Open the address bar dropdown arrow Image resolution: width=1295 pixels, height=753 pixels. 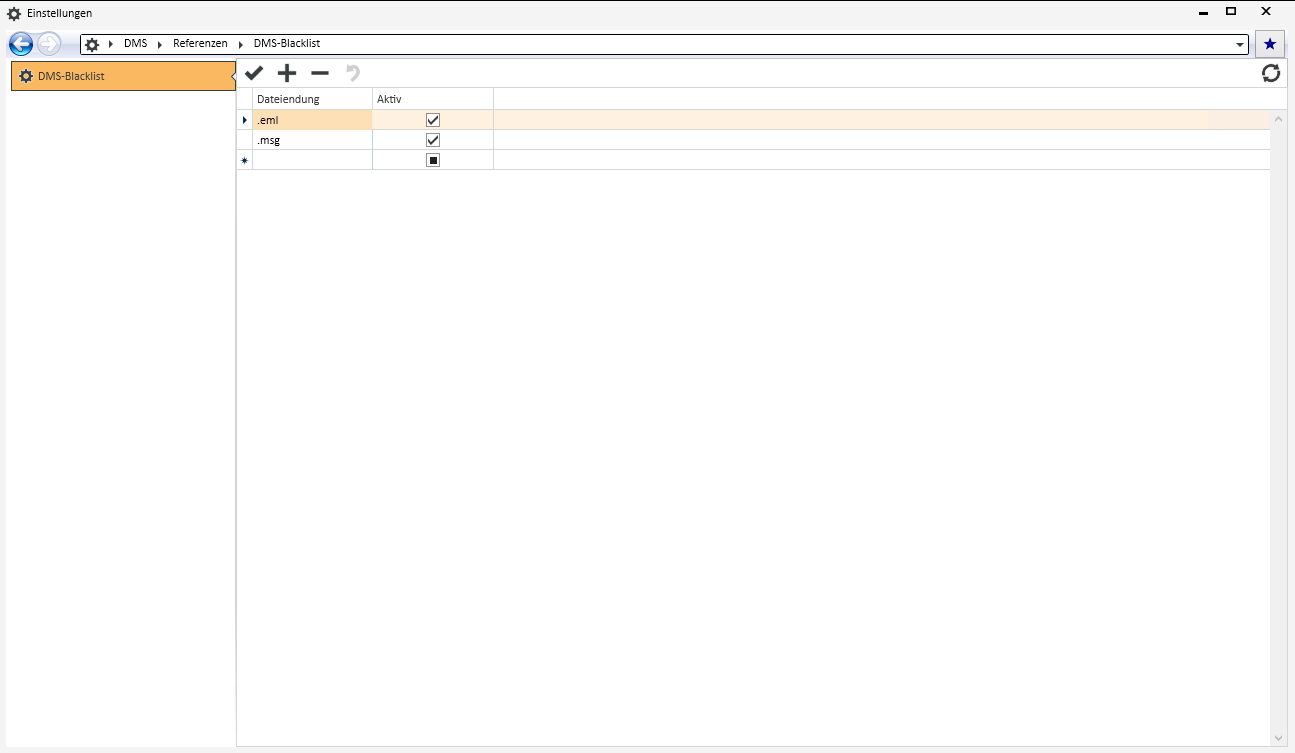point(1240,45)
